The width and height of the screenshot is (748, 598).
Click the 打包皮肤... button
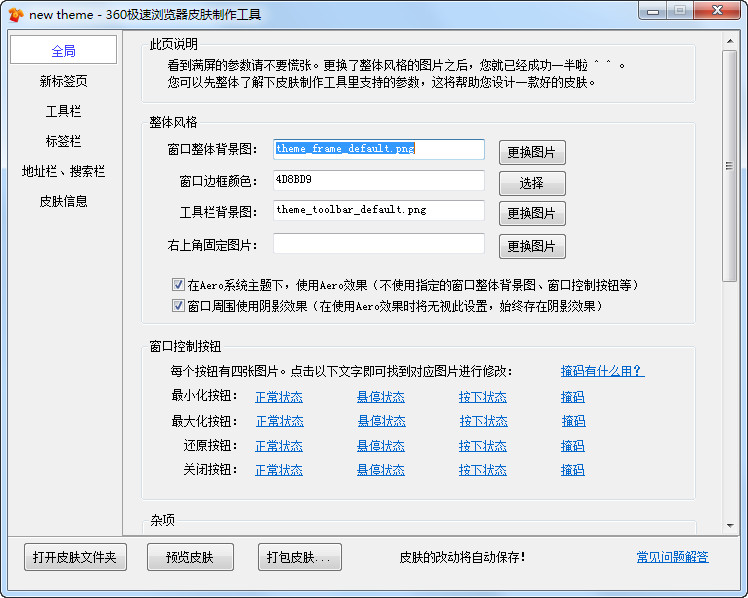300,557
